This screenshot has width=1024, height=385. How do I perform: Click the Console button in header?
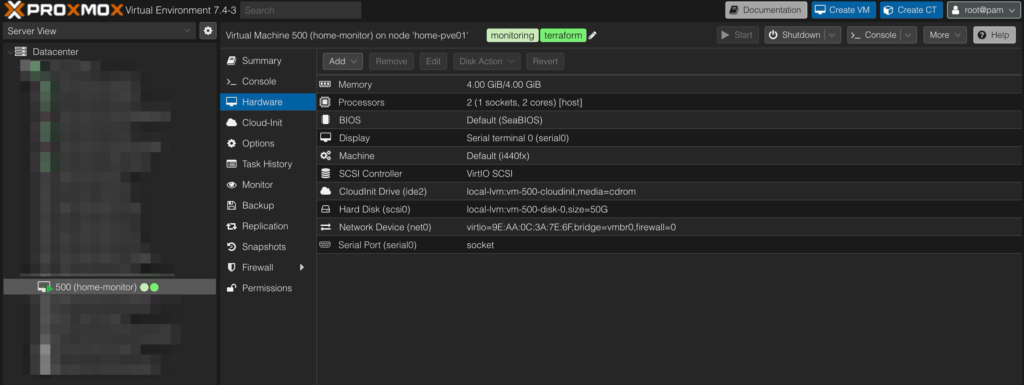coord(874,35)
